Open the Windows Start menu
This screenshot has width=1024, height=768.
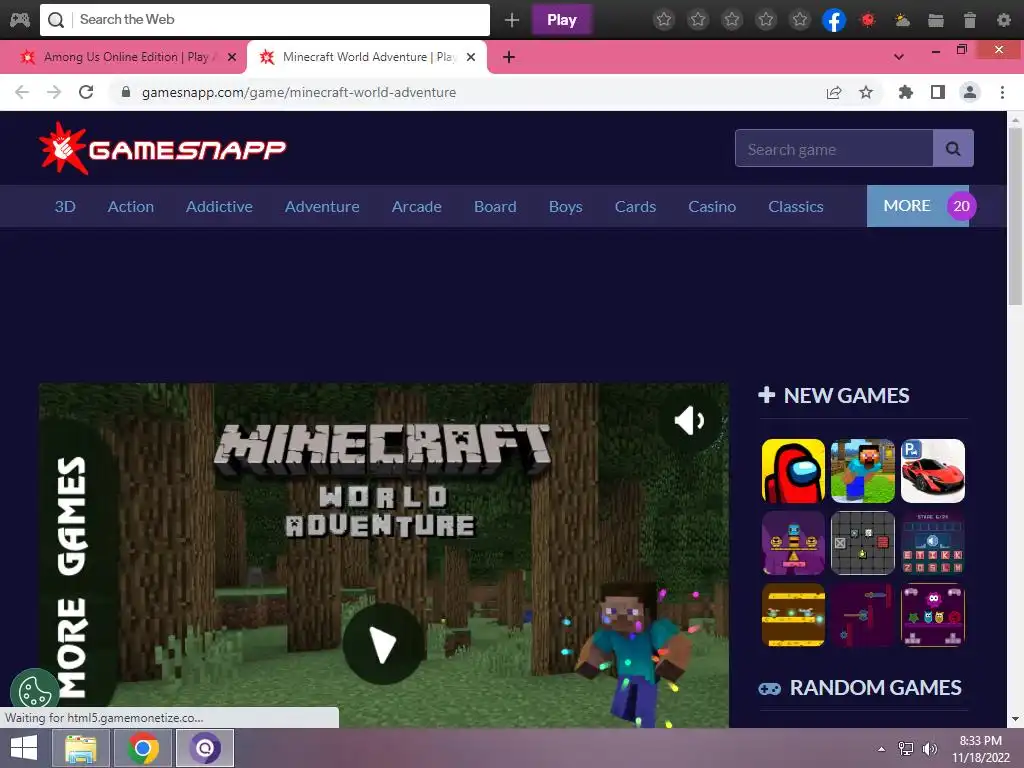point(24,748)
